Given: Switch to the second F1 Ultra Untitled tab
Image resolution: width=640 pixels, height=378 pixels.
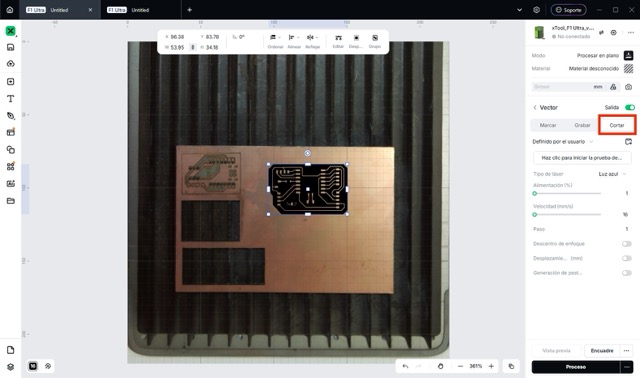Looking at the screenshot, I should 140,10.
